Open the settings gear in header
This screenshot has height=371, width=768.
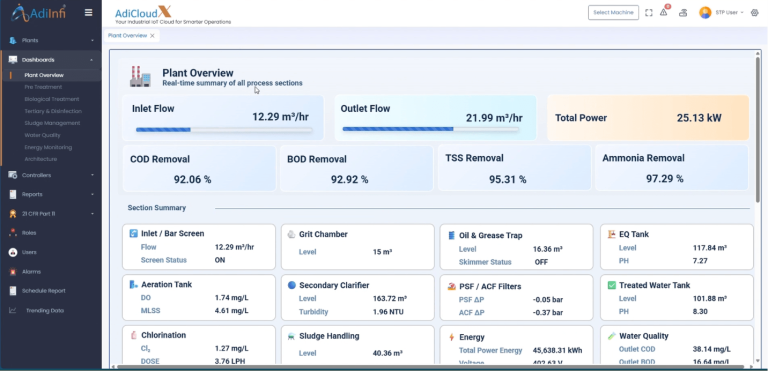coord(754,13)
